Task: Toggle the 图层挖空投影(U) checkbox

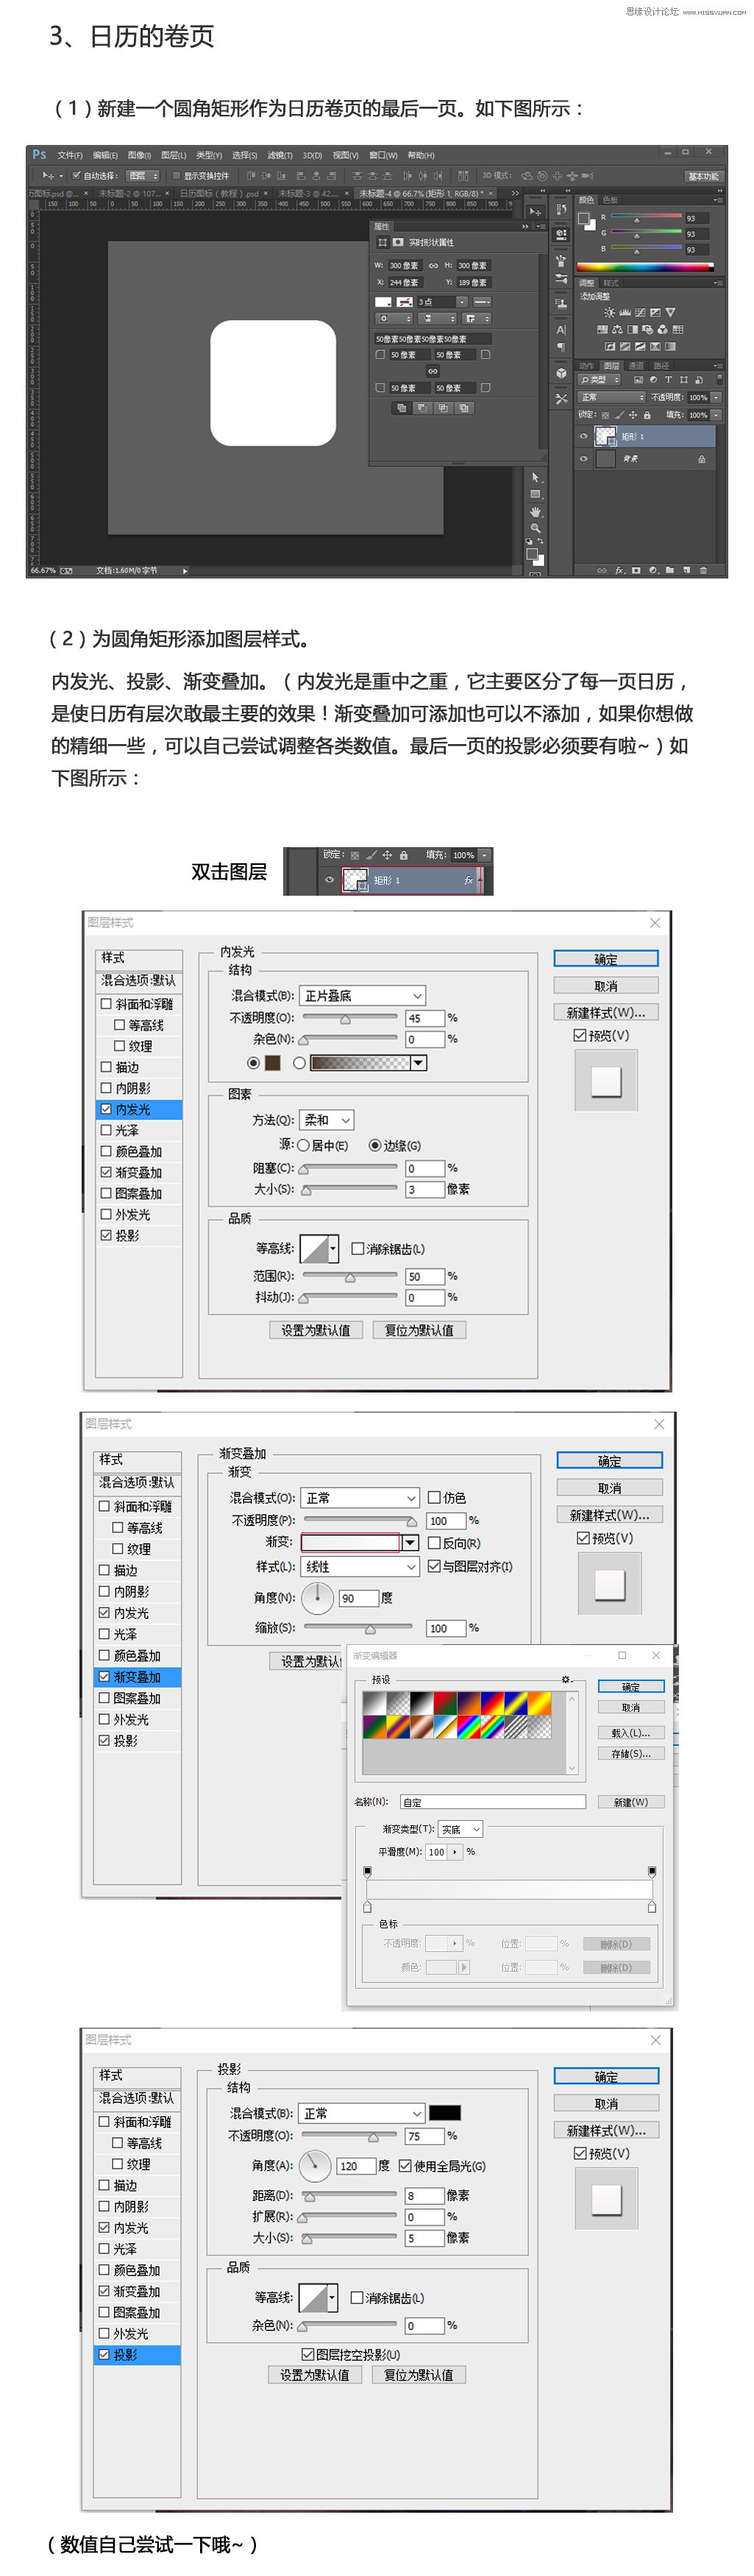Action: (308, 2354)
